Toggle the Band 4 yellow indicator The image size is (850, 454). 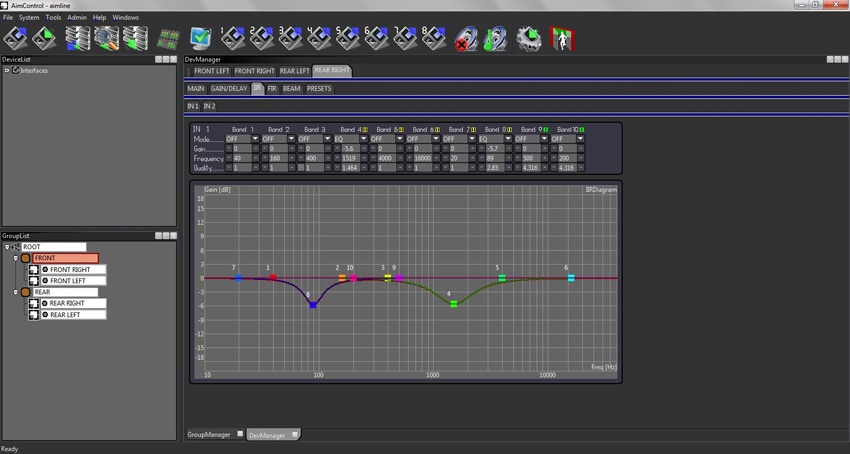pos(365,130)
